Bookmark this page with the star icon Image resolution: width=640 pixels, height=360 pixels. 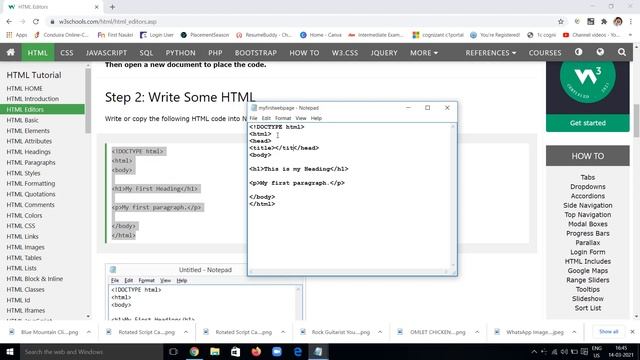[561, 22]
